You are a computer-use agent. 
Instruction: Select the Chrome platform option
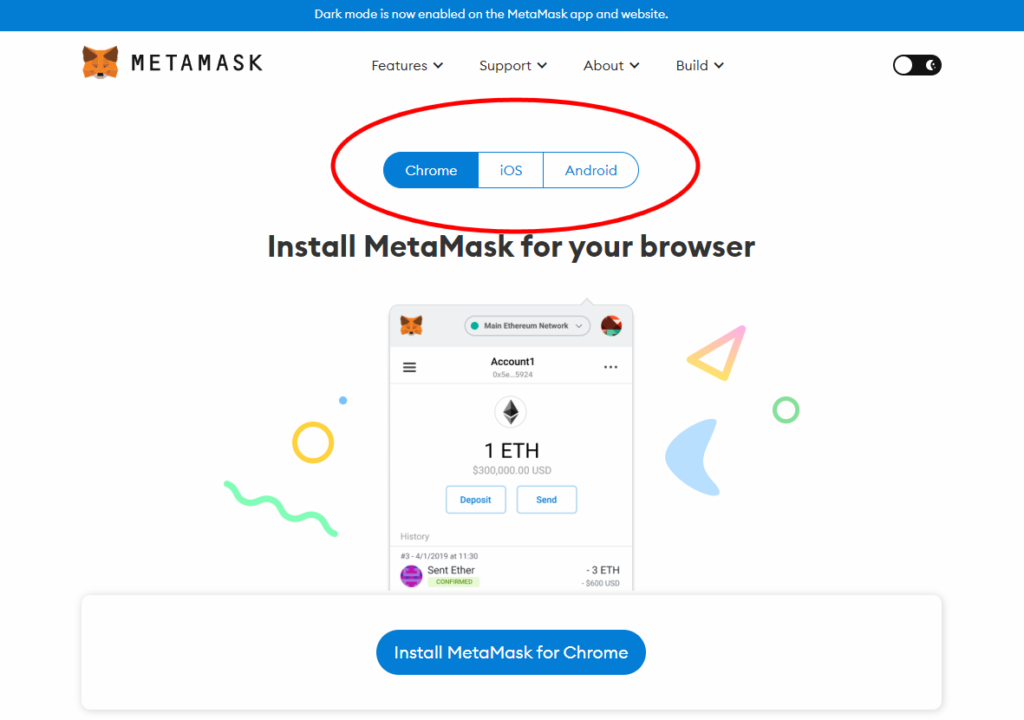click(x=431, y=171)
